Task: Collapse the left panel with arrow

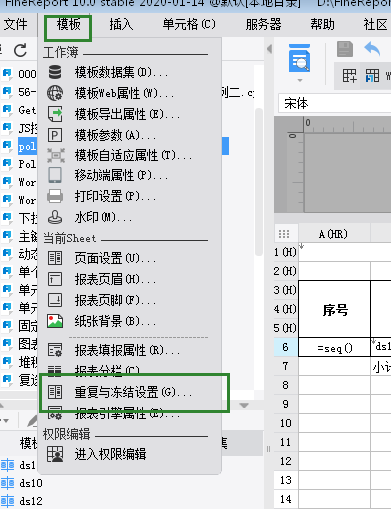Action: point(269,49)
